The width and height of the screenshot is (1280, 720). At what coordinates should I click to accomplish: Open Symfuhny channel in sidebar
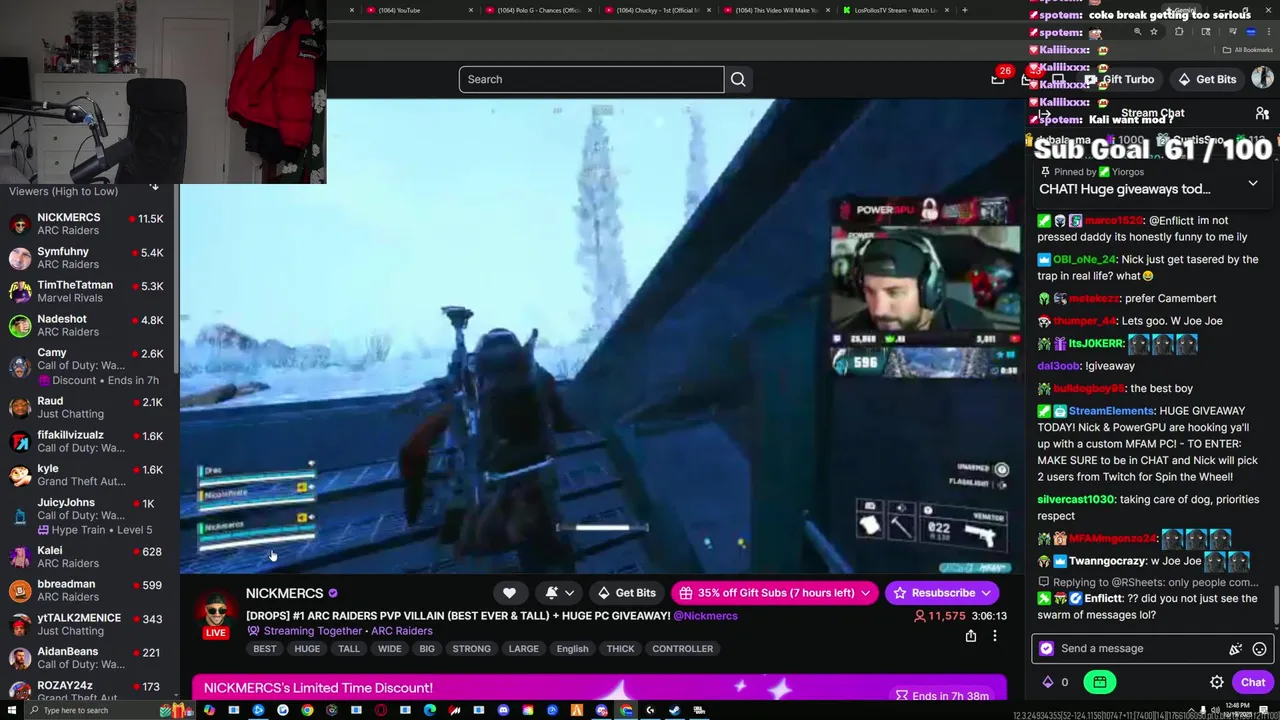click(x=88, y=258)
